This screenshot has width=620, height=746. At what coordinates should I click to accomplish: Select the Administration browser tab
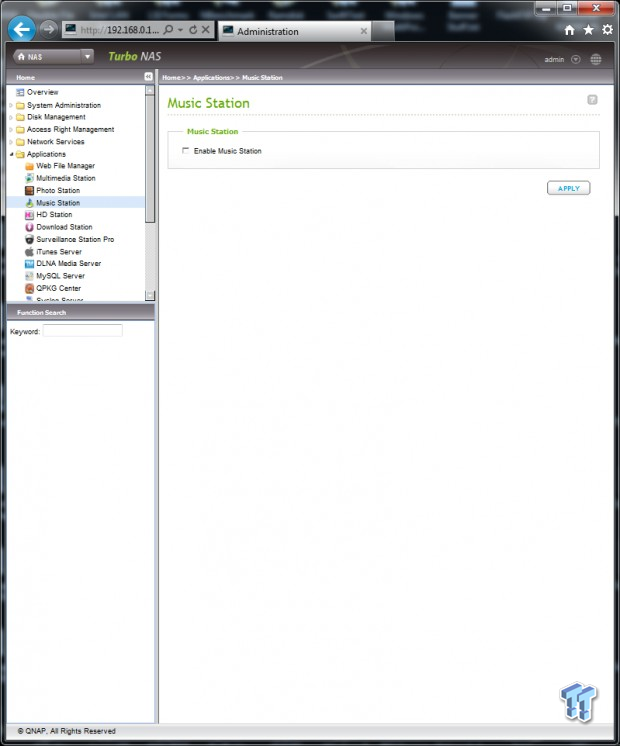(x=295, y=31)
